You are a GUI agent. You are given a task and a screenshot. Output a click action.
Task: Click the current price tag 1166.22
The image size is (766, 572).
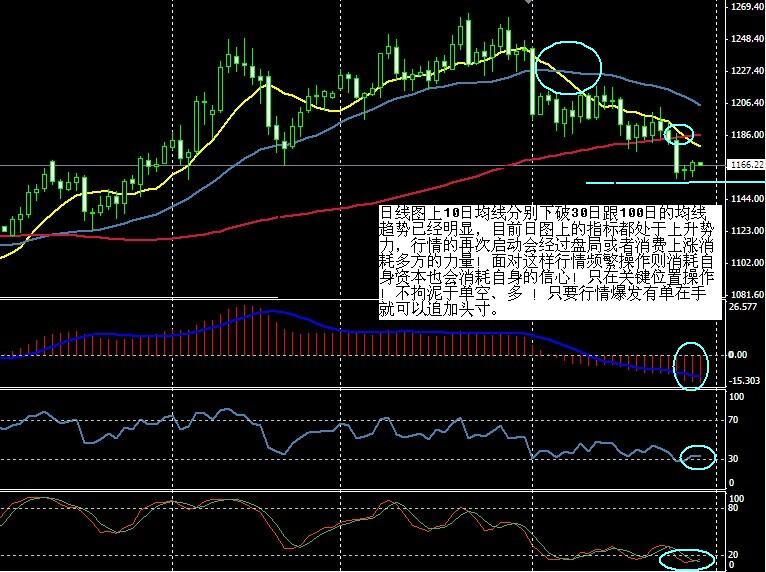click(x=746, y=165)
